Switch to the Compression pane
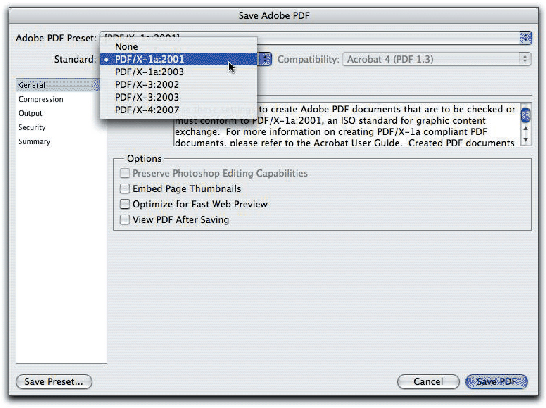This screenshot has height=408, width=546. pyautogui.click(x=41, y=99)
